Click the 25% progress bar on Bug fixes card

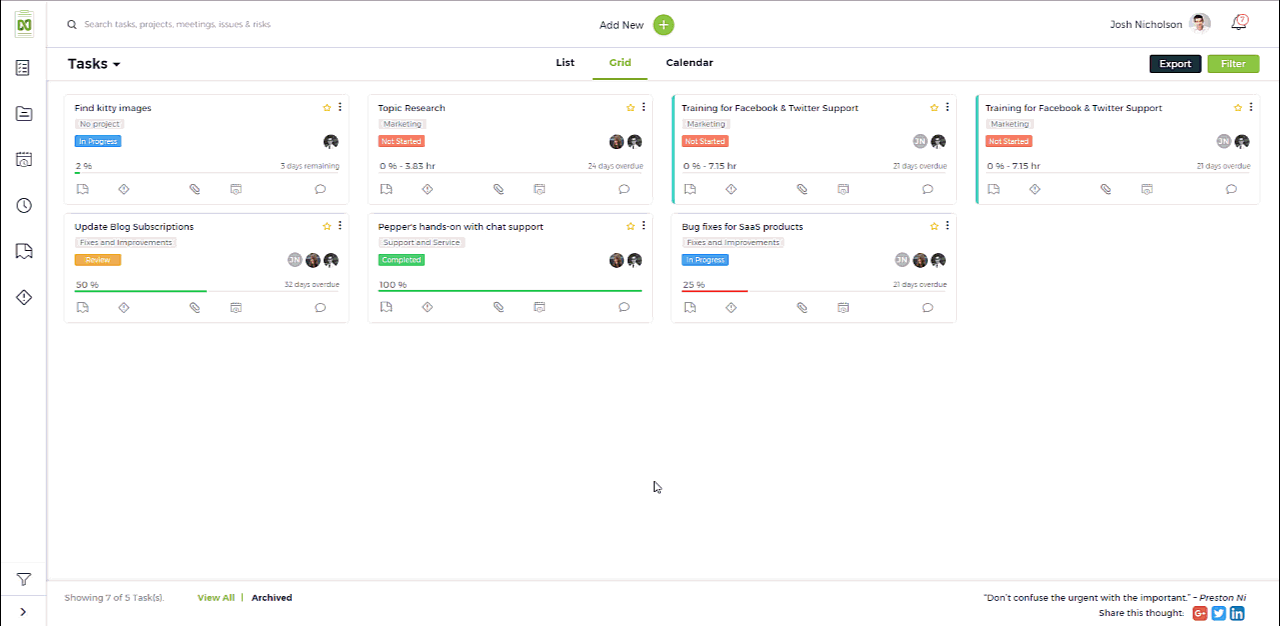(x=814, y=291)
